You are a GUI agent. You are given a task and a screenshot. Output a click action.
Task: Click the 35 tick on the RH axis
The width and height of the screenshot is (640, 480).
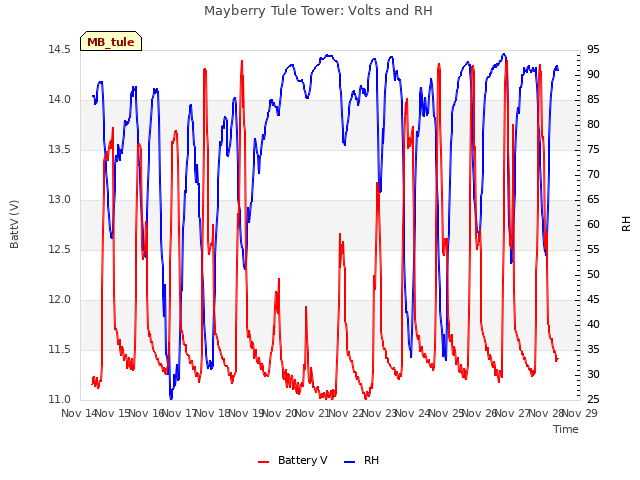pos(593,349)
